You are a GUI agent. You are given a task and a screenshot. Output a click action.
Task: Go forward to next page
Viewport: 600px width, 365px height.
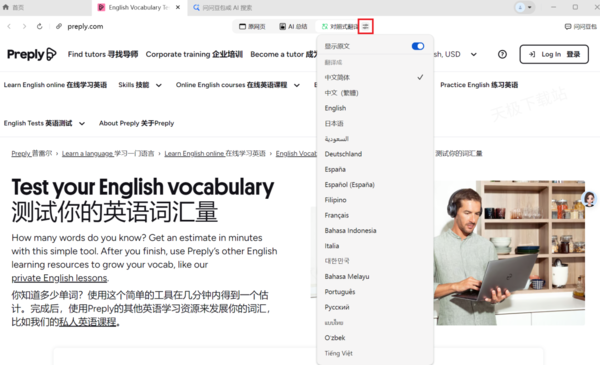pyautogui.click(x=24, y=26)
